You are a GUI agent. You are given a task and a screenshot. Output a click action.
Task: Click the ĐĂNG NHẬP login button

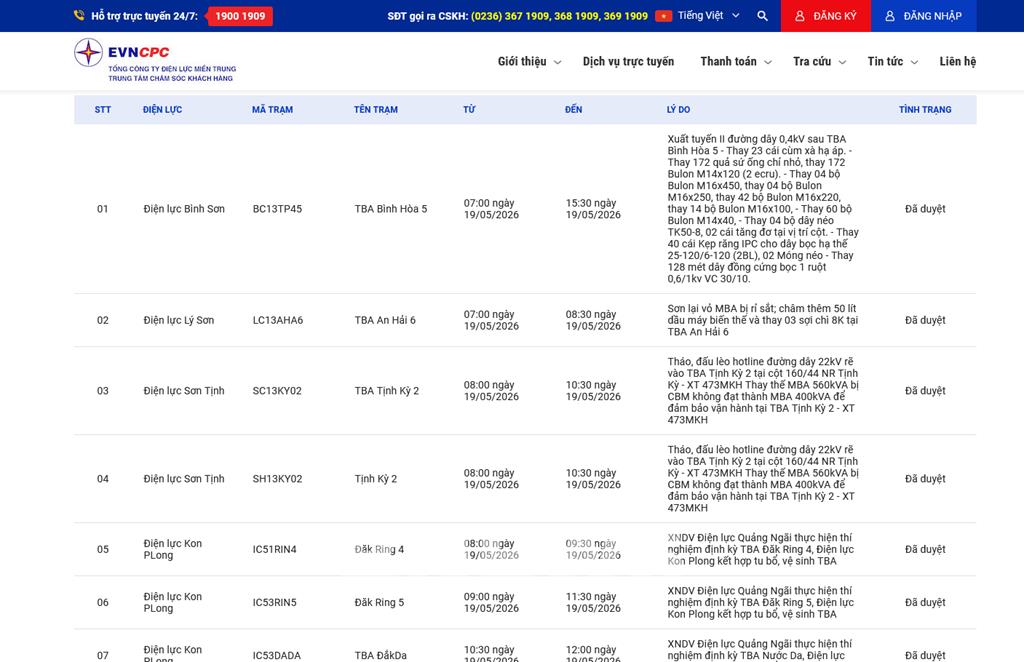tap(923, 16)
